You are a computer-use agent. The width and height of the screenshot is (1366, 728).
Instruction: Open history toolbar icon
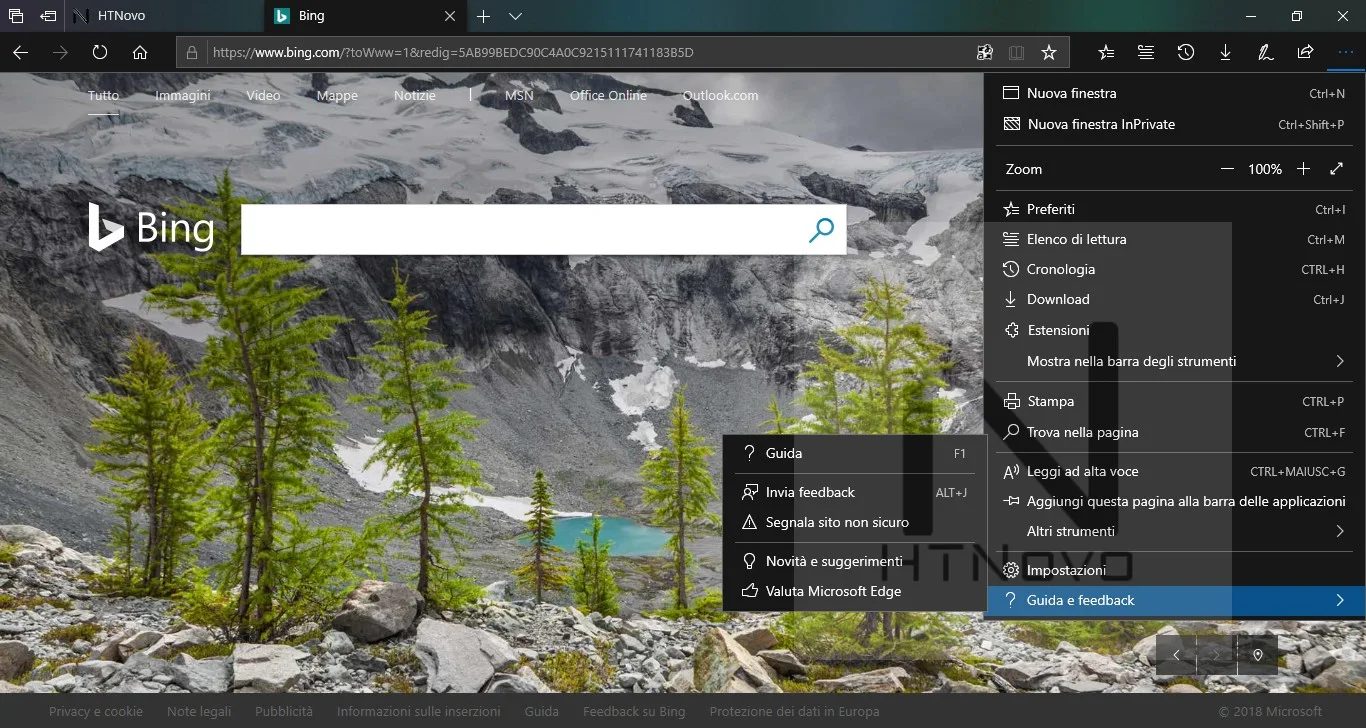(1186, 52)
